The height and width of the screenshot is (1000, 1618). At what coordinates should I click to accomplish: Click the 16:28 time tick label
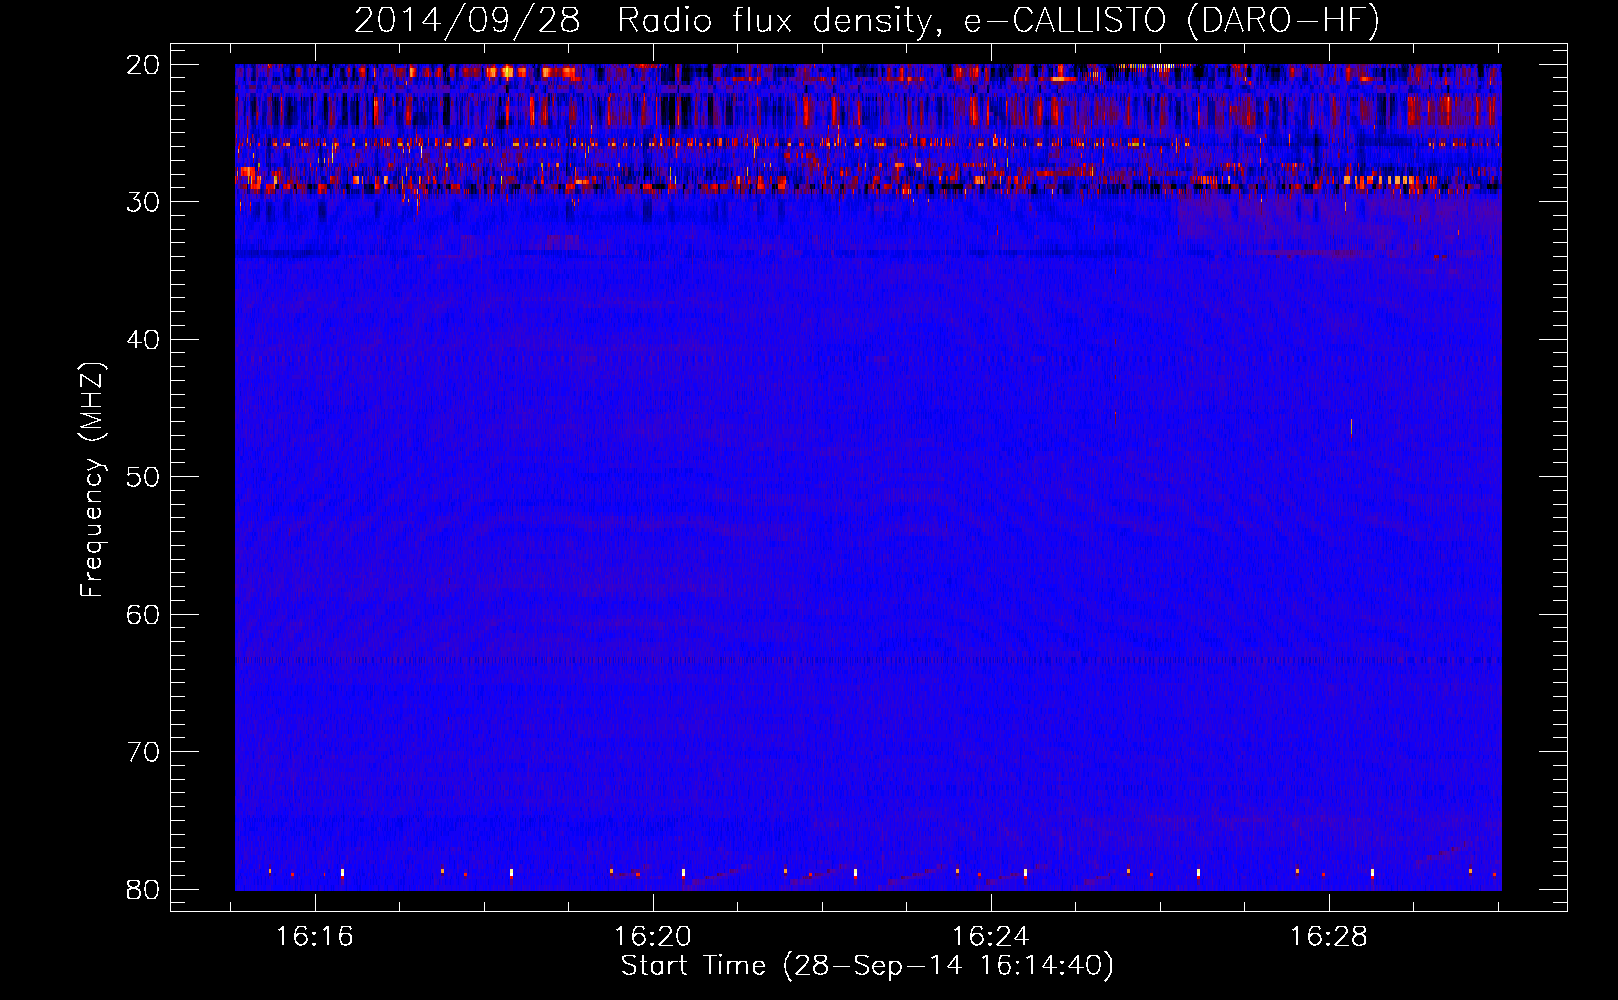1328,937
